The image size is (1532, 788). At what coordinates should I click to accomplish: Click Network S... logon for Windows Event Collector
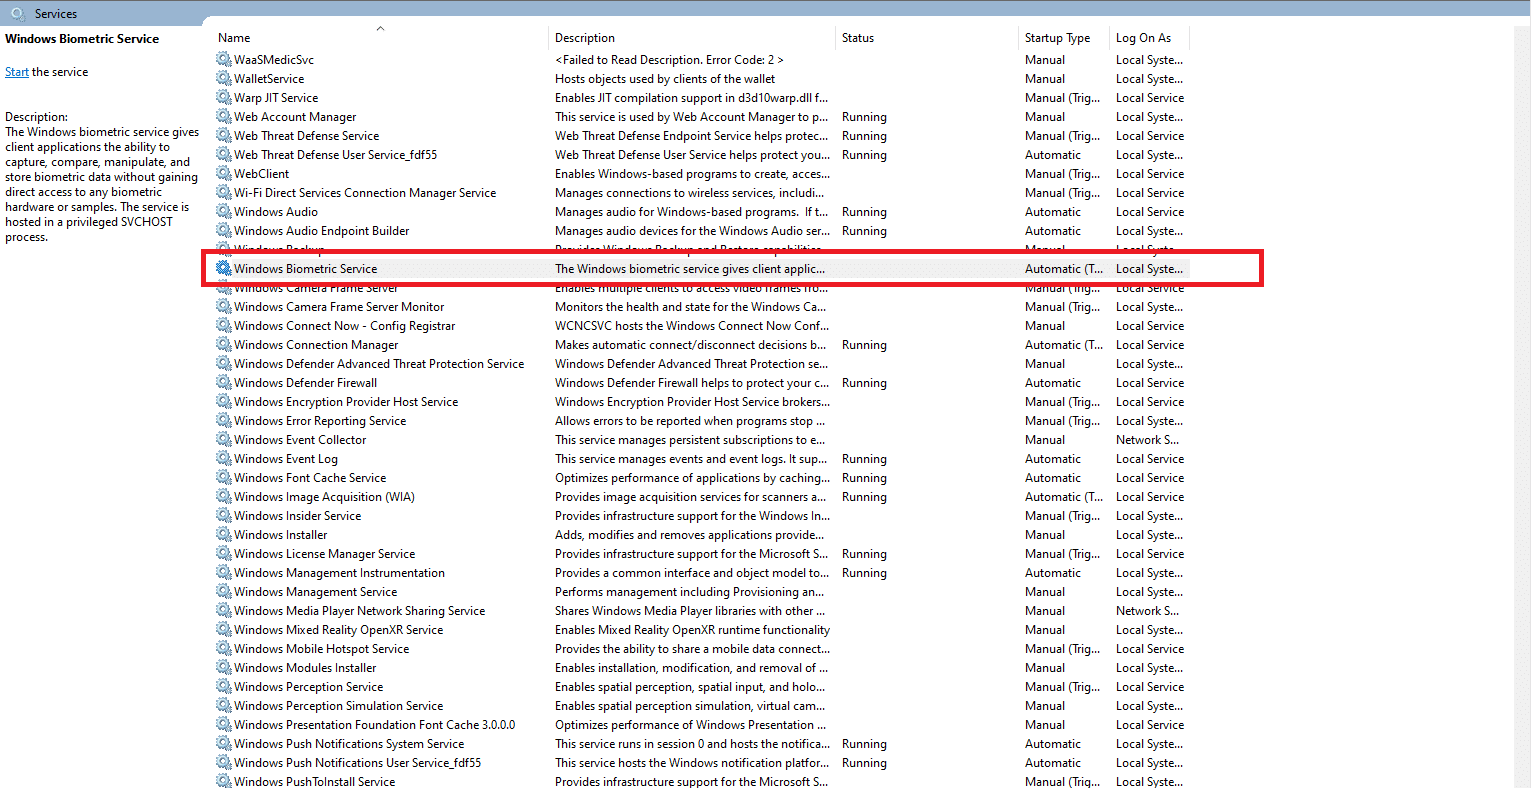pos(1147,440)
